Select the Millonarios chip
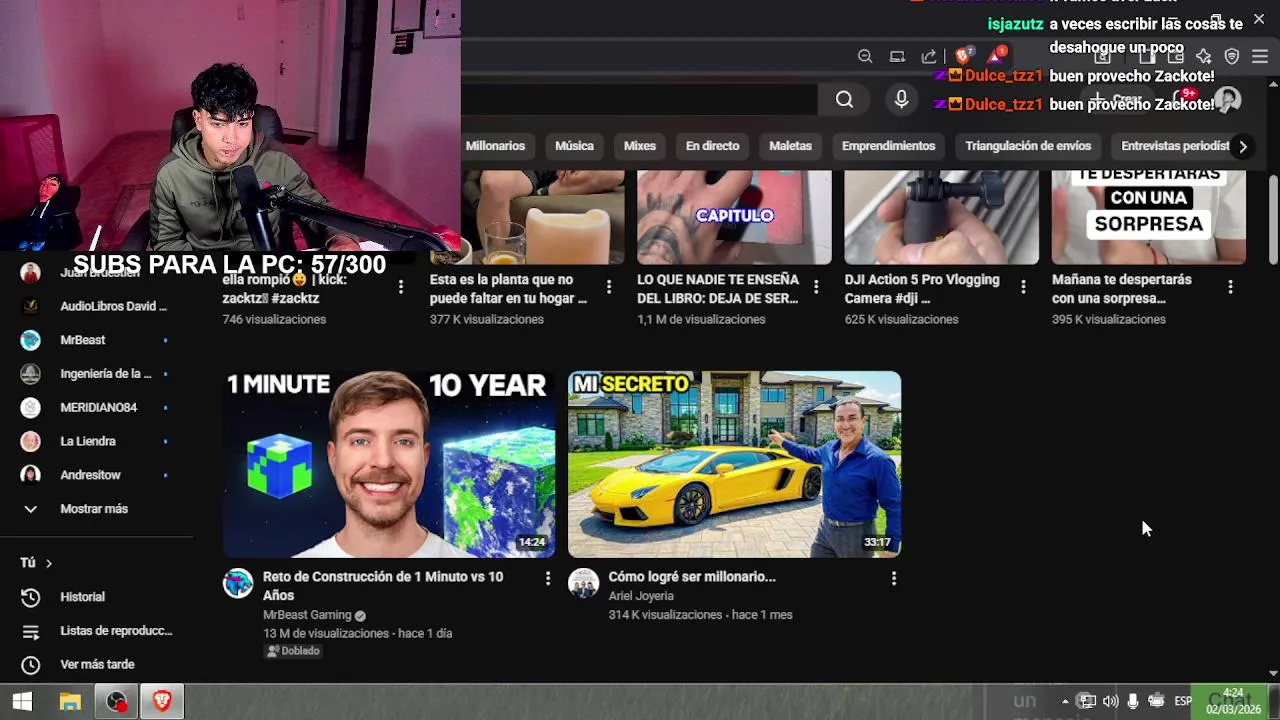This screenshot has width=1280, height=720. click(495, 146)
